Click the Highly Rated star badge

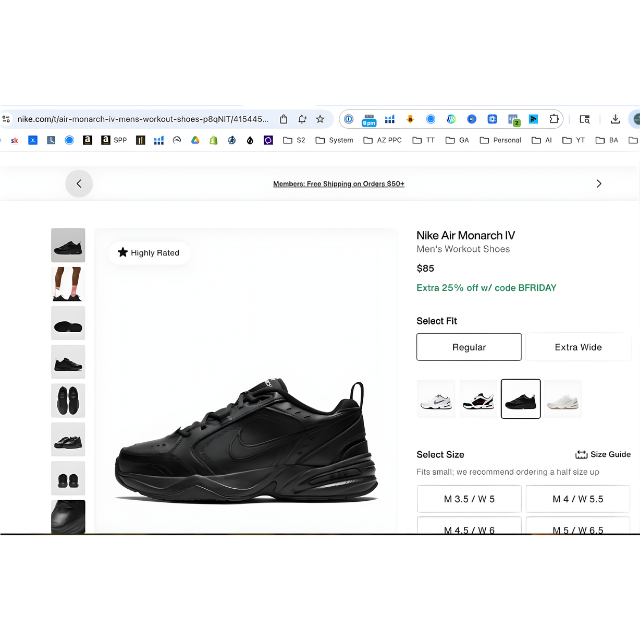point(149,253)
